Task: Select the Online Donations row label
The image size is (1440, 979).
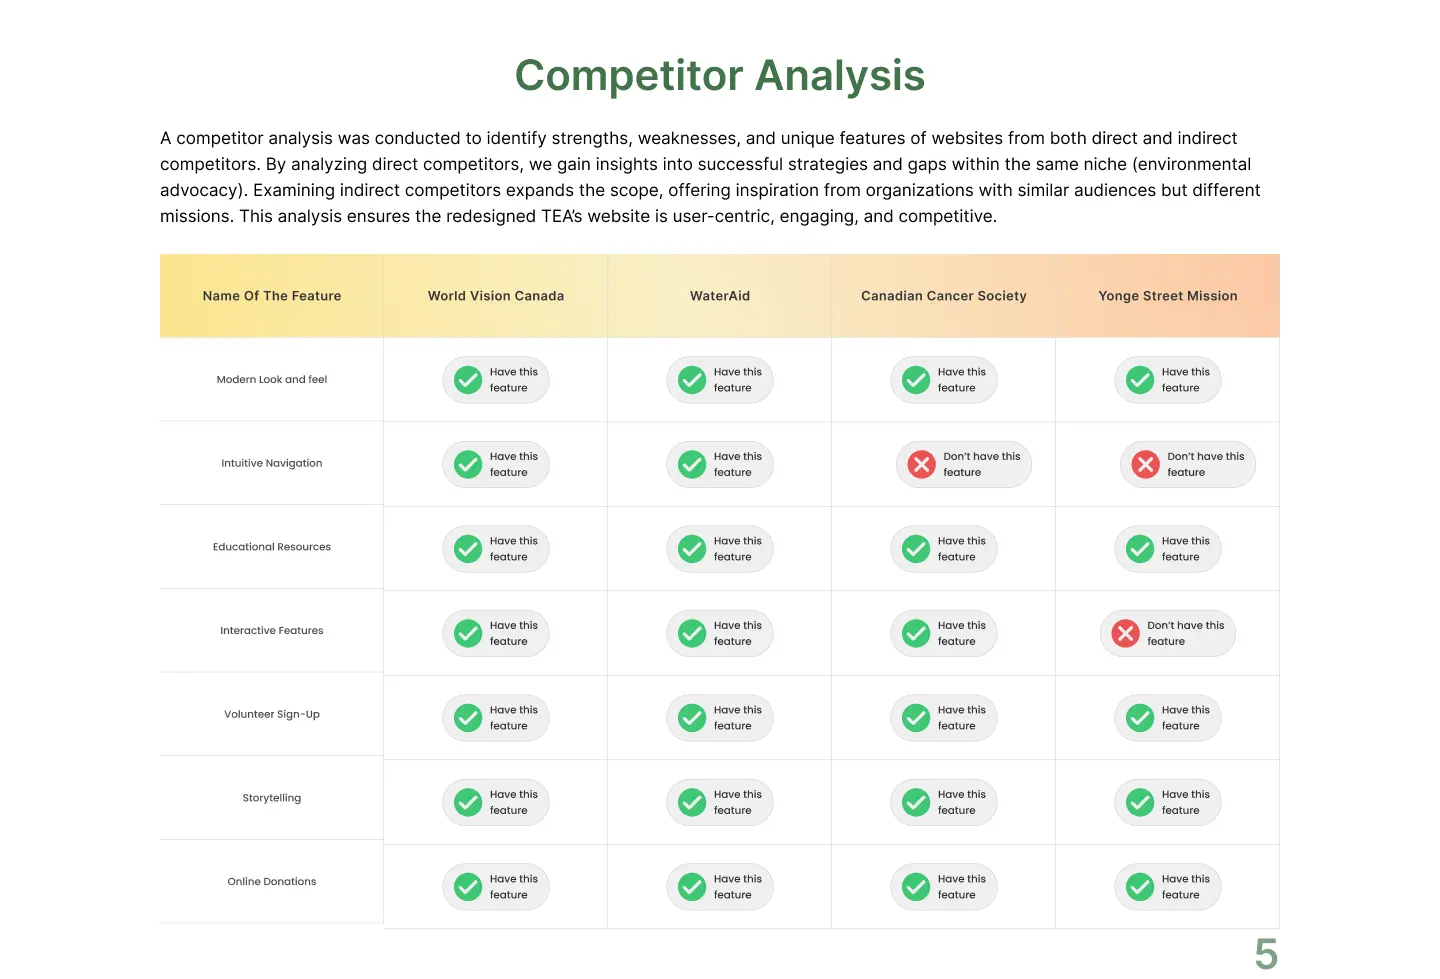Action: coord(272,881)
